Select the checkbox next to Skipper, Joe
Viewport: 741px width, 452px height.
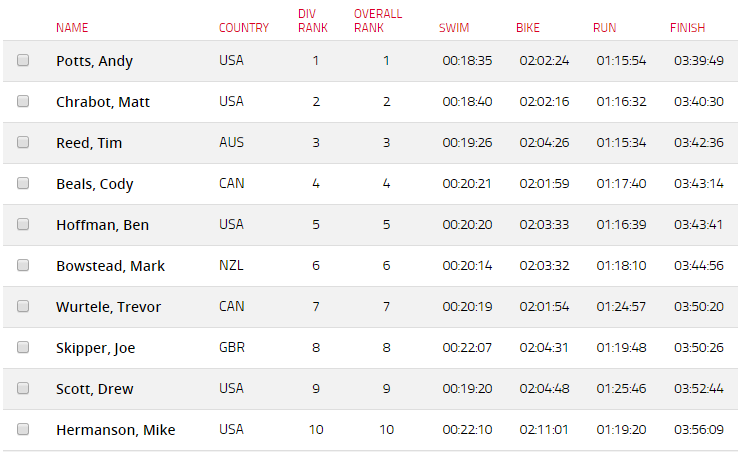pos(23,347)
